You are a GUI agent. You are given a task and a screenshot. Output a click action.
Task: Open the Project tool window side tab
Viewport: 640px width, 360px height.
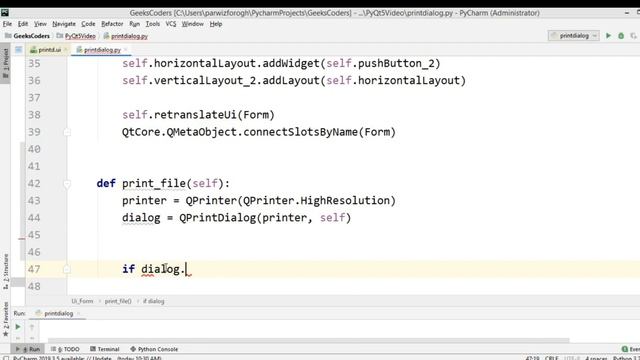5,64
